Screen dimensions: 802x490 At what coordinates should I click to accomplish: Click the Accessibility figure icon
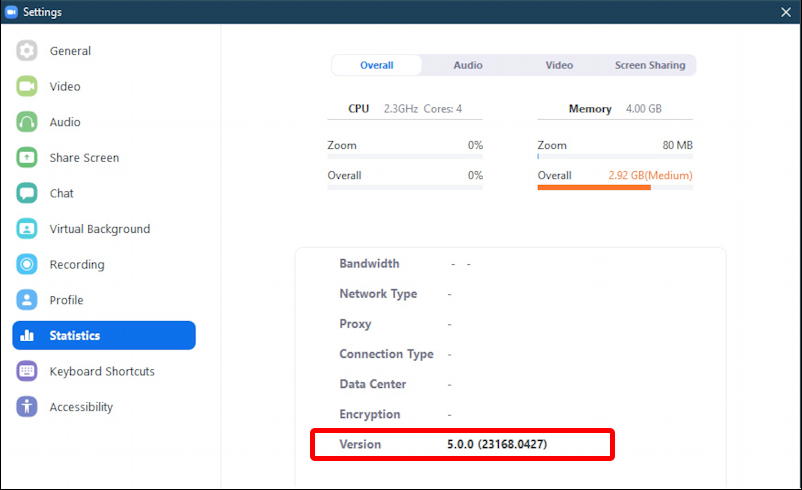pos(27,407)
